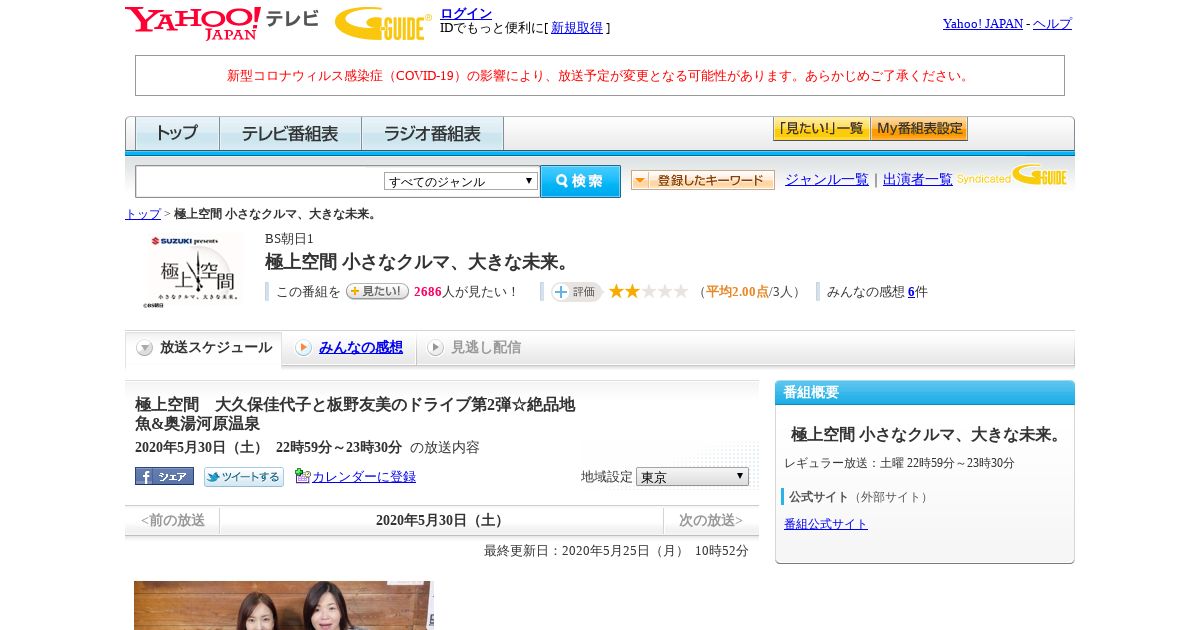This screenshot has width=1200, height=630.
Task: Click the 評価 plus rating button
Action: (576, 291)
